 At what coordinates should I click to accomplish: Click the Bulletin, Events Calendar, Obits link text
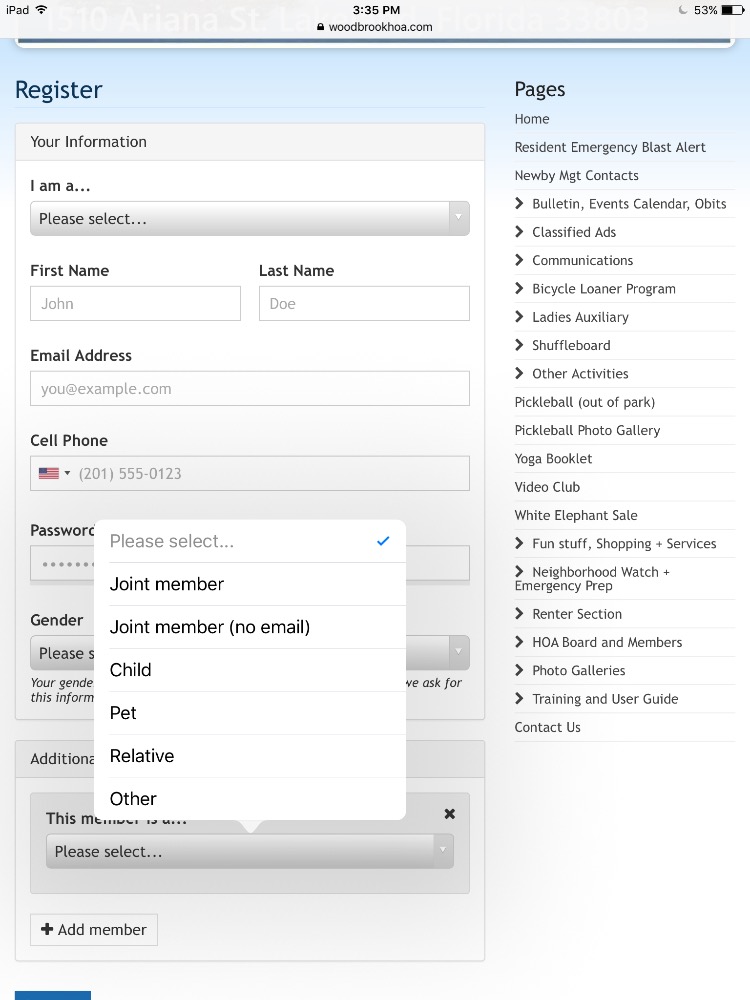coord(629,204)
